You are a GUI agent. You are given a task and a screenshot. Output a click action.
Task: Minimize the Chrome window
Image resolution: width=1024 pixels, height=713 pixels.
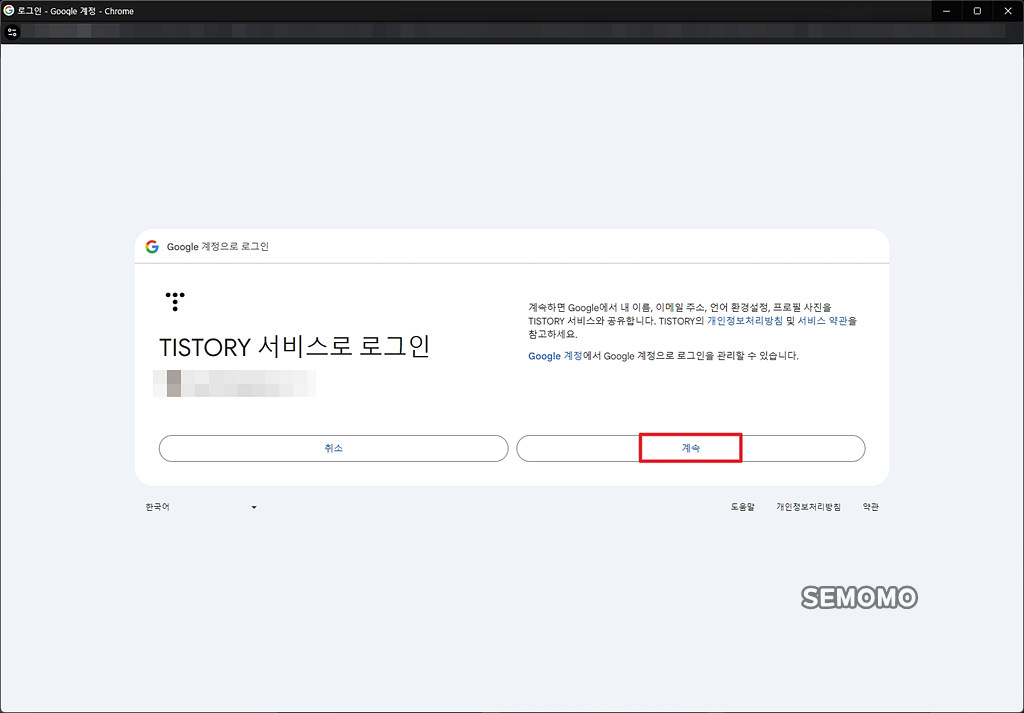point(947,10)
